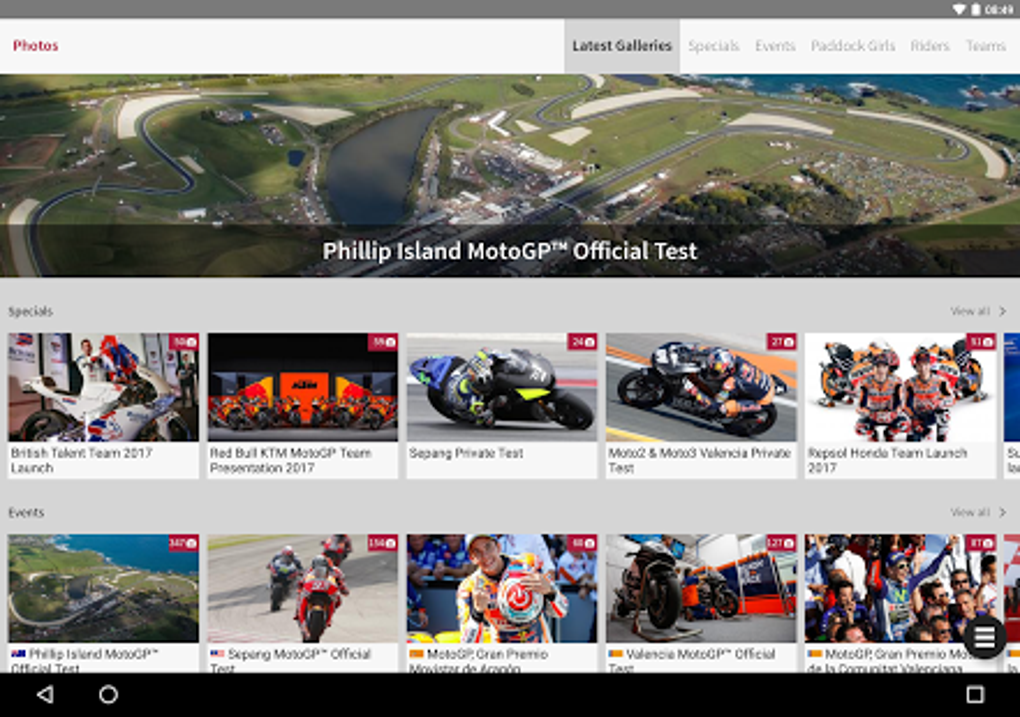Click View all in Events section

(x=970, y=512)
